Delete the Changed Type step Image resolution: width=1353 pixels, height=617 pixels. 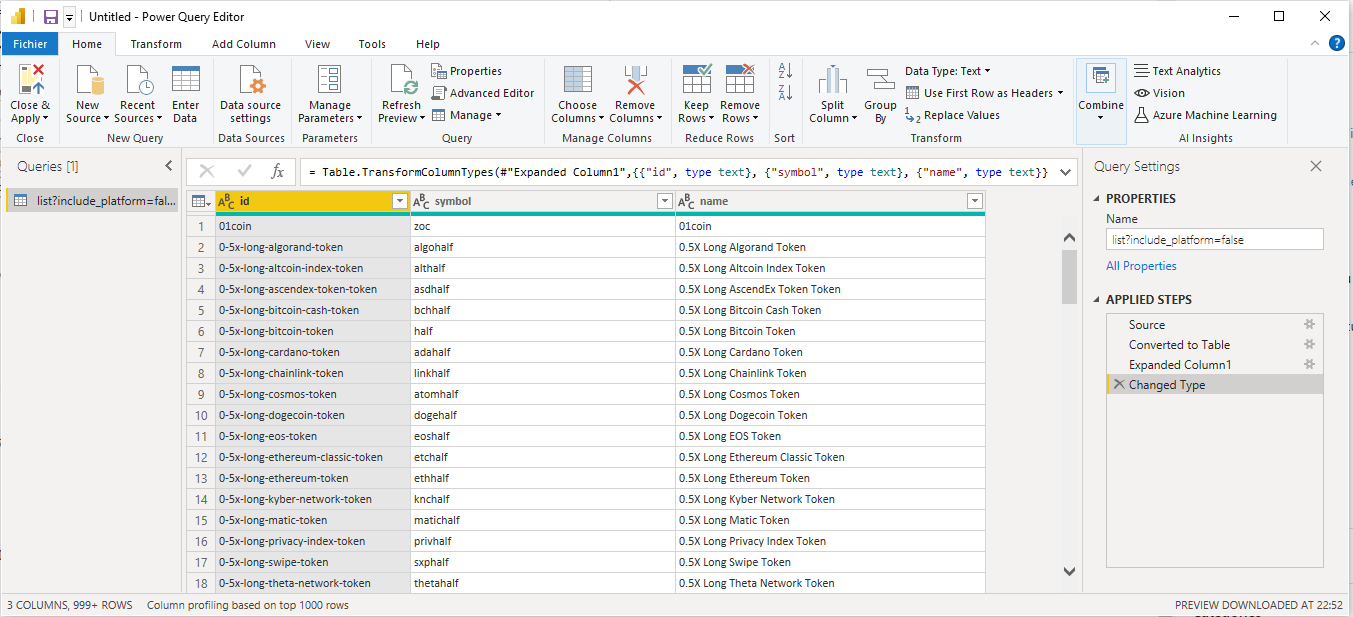click(1119, 385)
